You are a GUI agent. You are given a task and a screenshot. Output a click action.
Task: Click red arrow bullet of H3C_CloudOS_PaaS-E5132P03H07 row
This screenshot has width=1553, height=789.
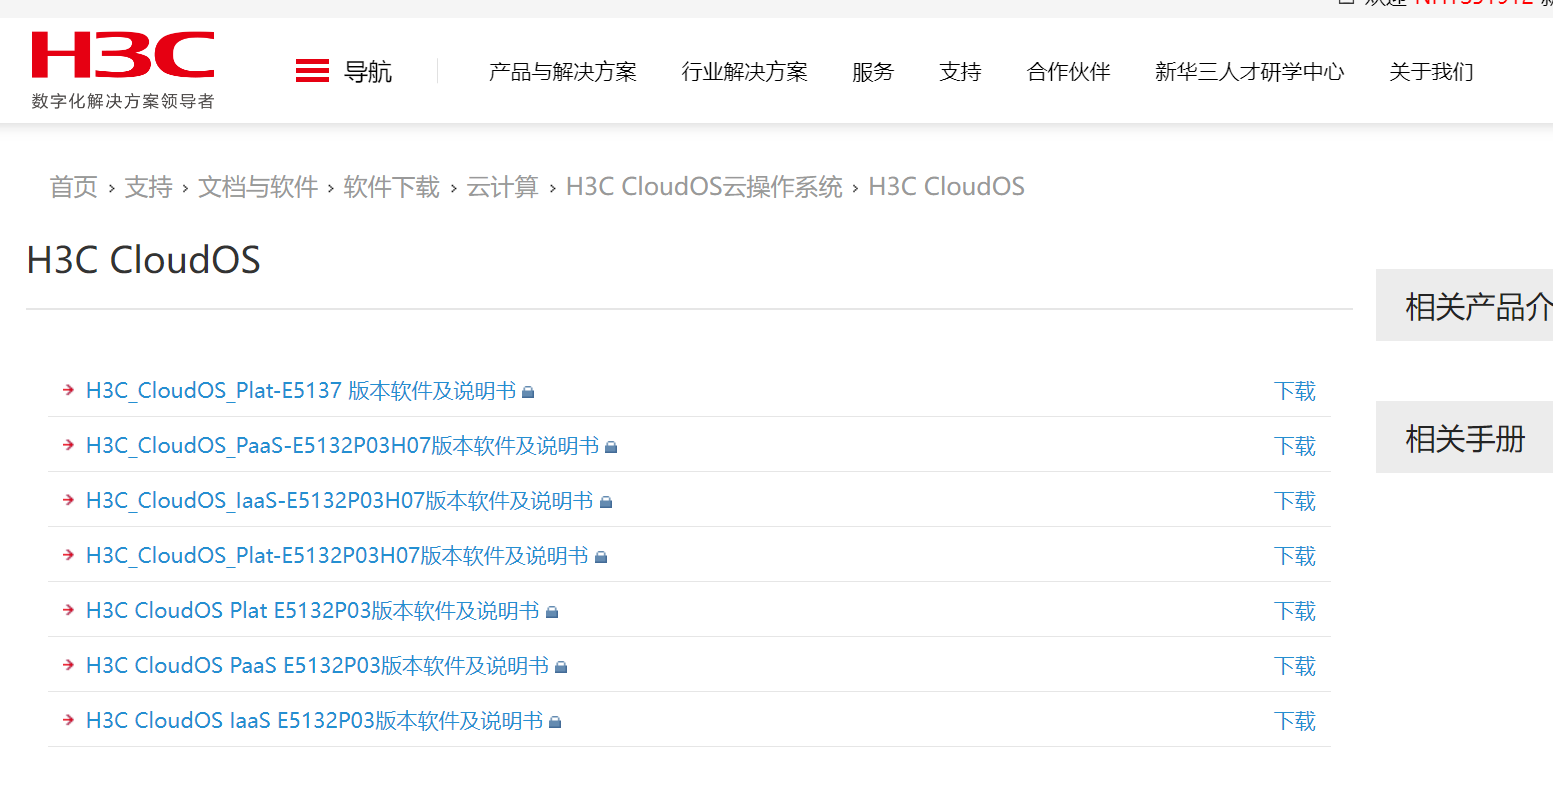[x=68, y=445]
